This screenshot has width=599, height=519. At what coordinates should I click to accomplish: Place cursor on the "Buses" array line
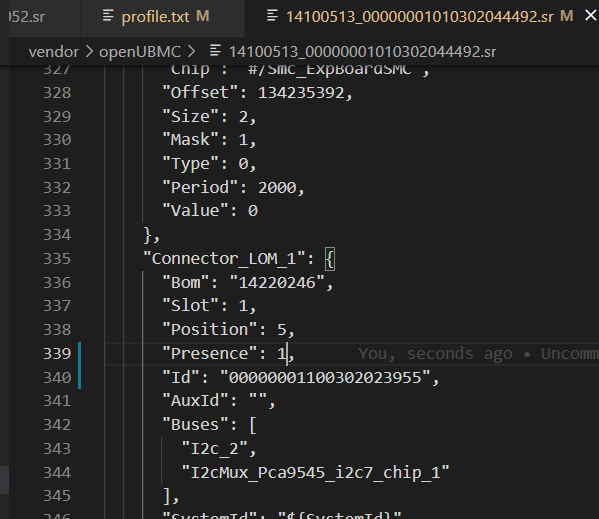click(209, 425)
